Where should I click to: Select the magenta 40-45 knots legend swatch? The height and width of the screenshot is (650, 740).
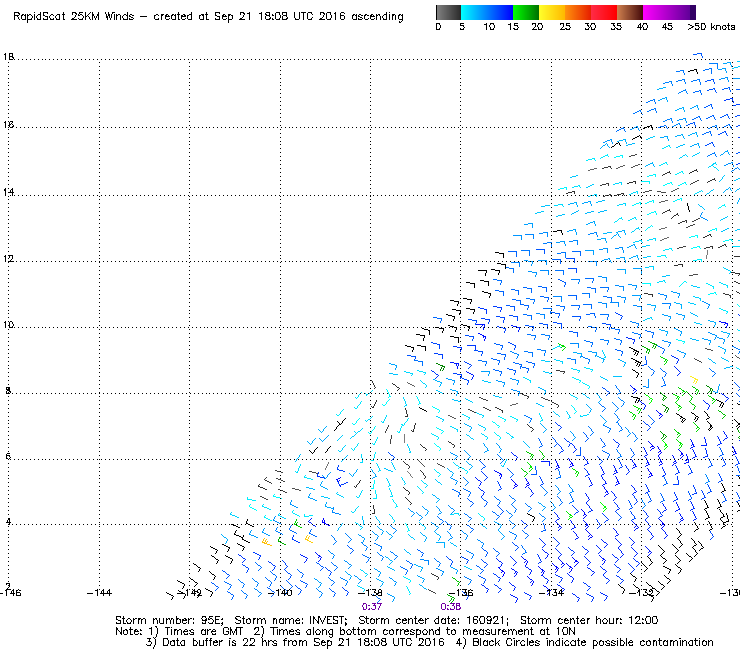tap(656, 12)
